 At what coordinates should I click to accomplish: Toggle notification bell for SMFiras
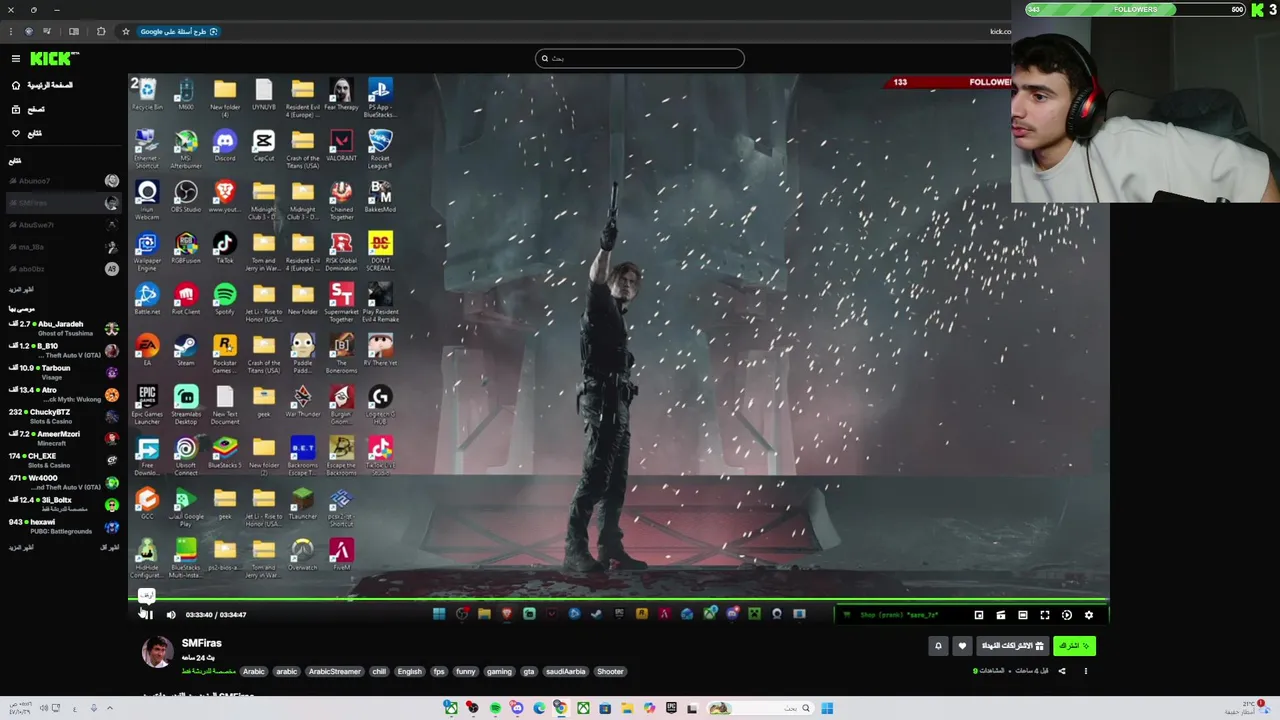(938, 646)
